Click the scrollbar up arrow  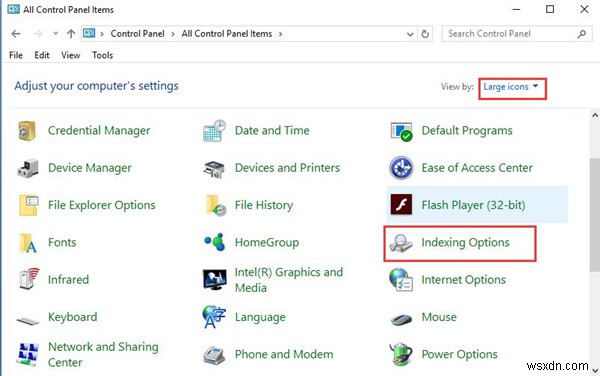pos(595,115)
